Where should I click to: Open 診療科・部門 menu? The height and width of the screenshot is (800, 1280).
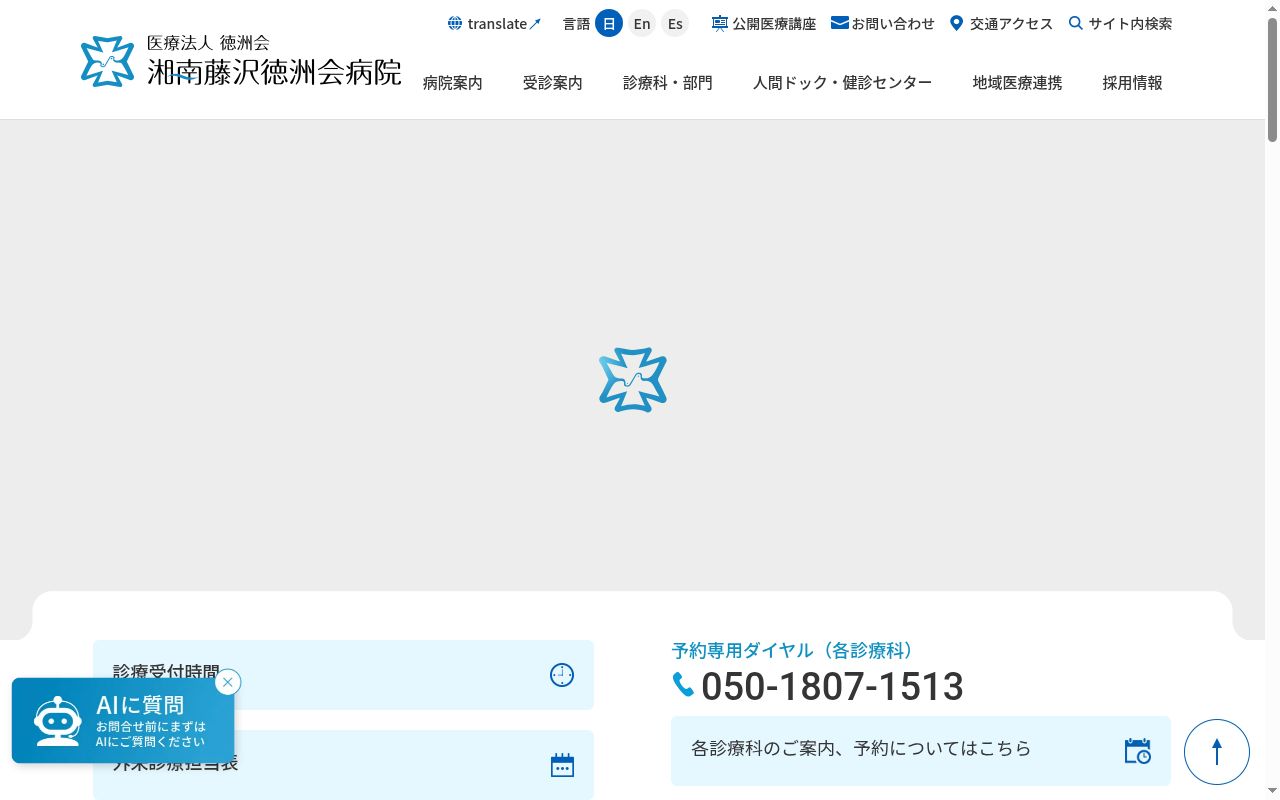click(x=668, y=83)
